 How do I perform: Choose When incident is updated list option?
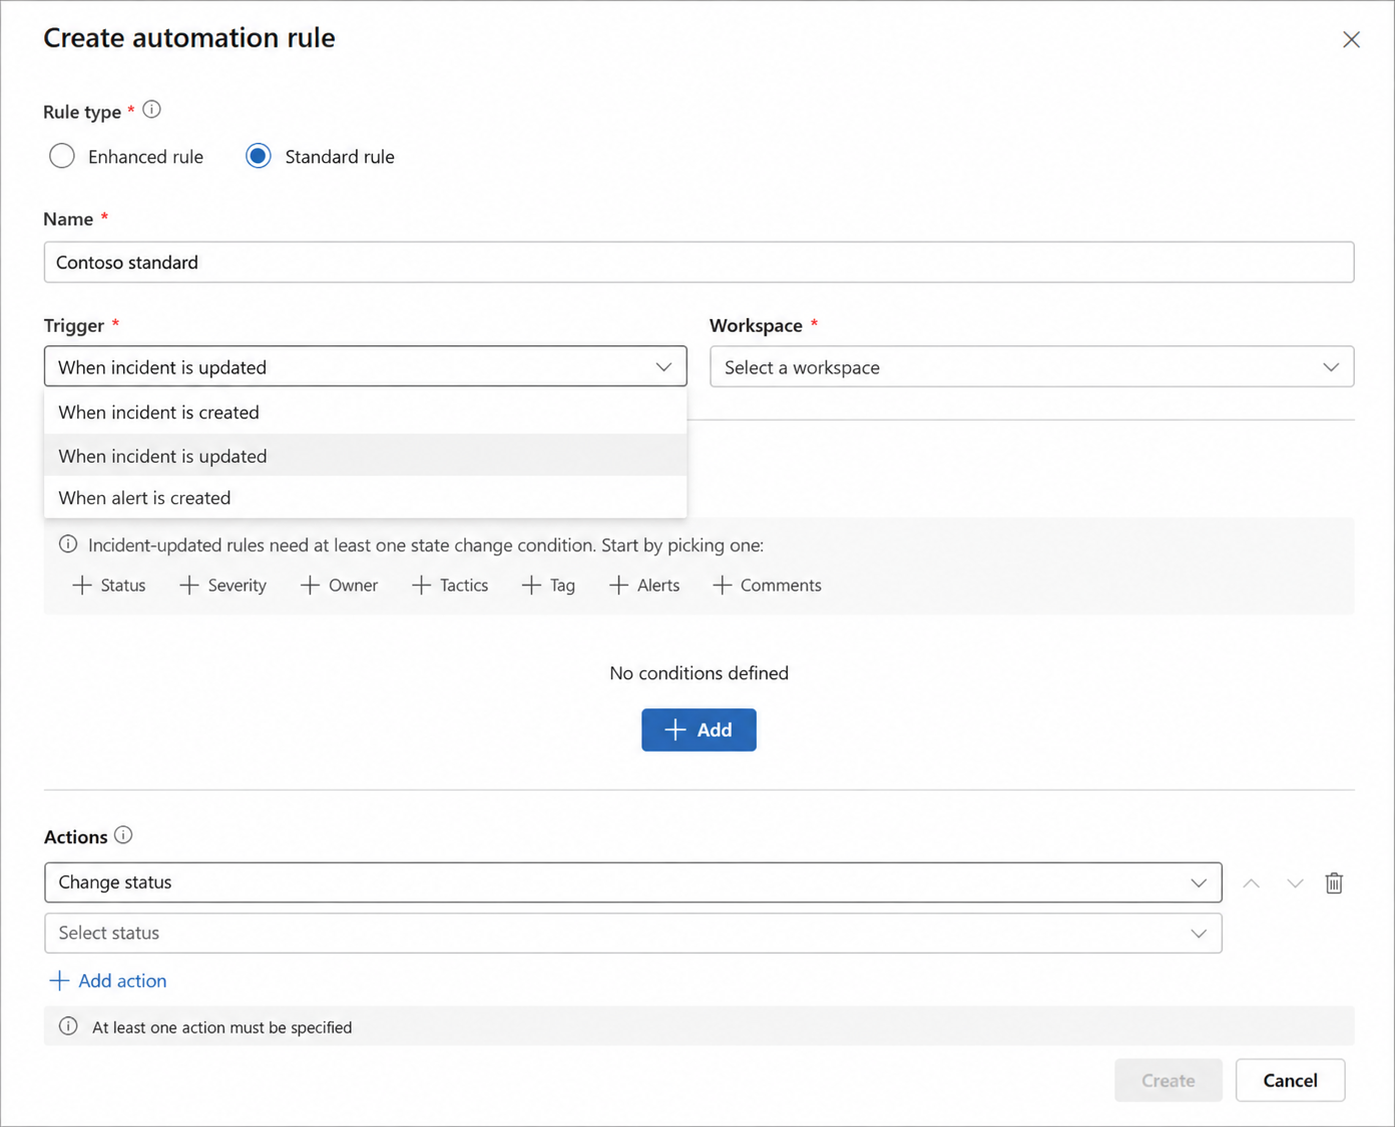click(x=365, y=456)
